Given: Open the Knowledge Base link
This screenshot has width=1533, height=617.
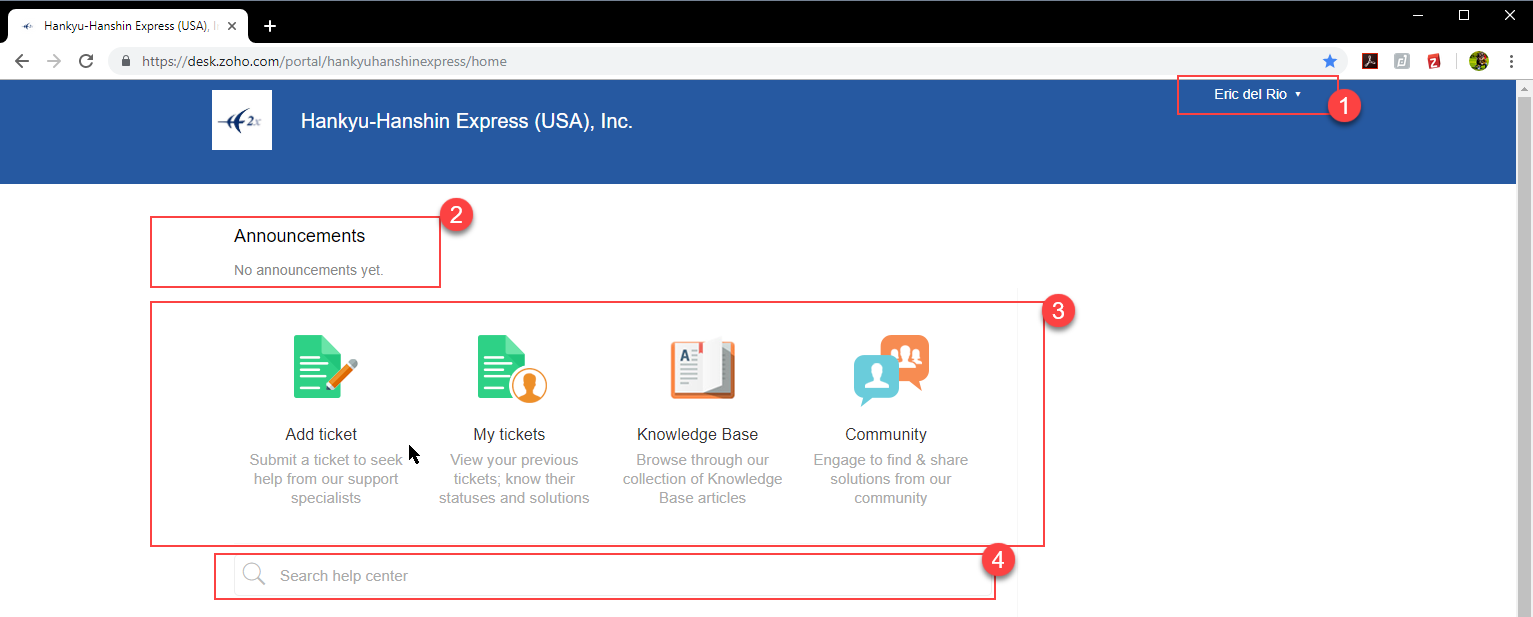Looking at the screenshot, I should [697, 434].
